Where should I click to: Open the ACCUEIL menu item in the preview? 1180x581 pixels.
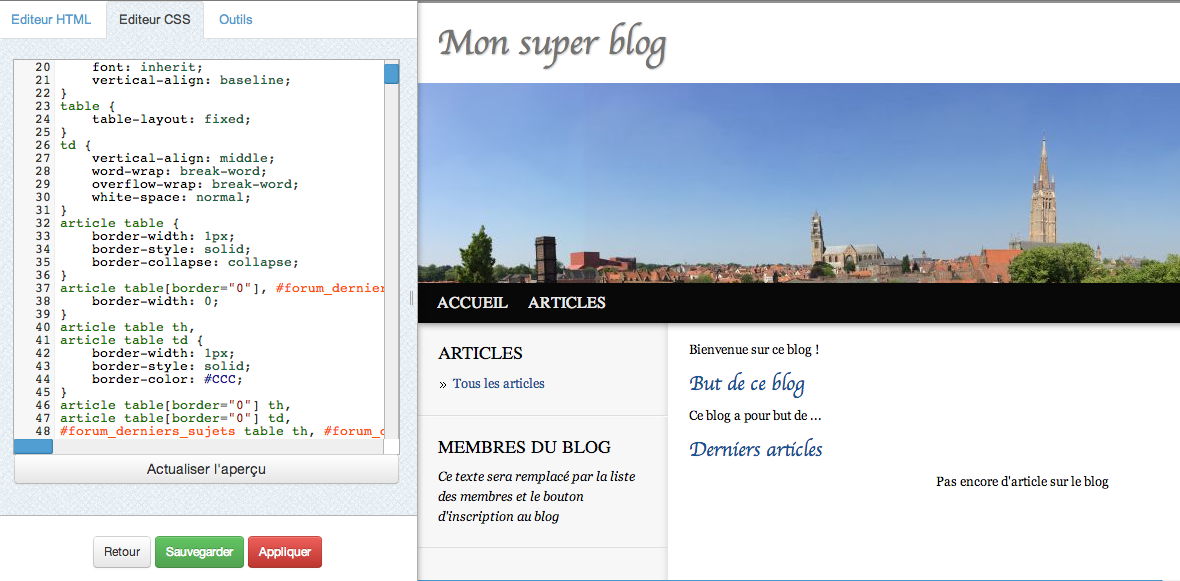point(472,303)
